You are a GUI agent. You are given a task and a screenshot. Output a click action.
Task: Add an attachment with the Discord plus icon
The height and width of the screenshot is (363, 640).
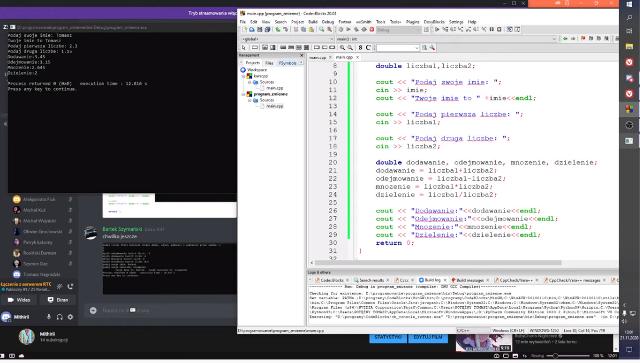click(93, 311)
